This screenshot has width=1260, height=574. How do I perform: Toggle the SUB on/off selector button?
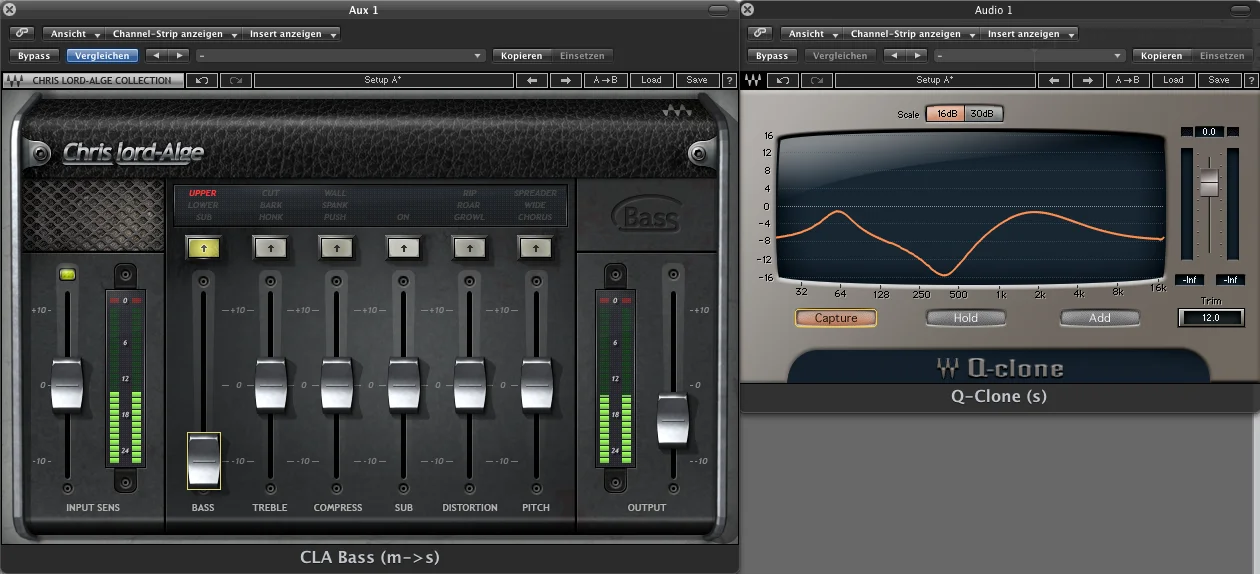pyautogui.click(x=403, y=246)
